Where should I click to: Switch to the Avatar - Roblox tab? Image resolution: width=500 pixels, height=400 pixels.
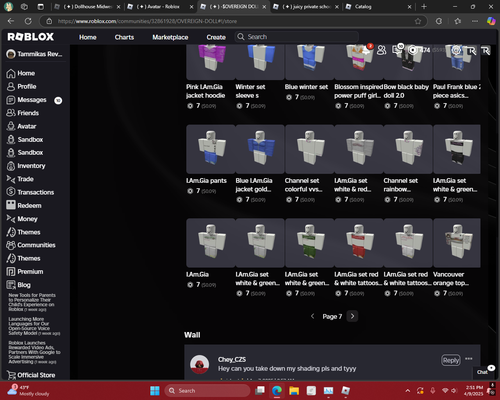(161, 7)
